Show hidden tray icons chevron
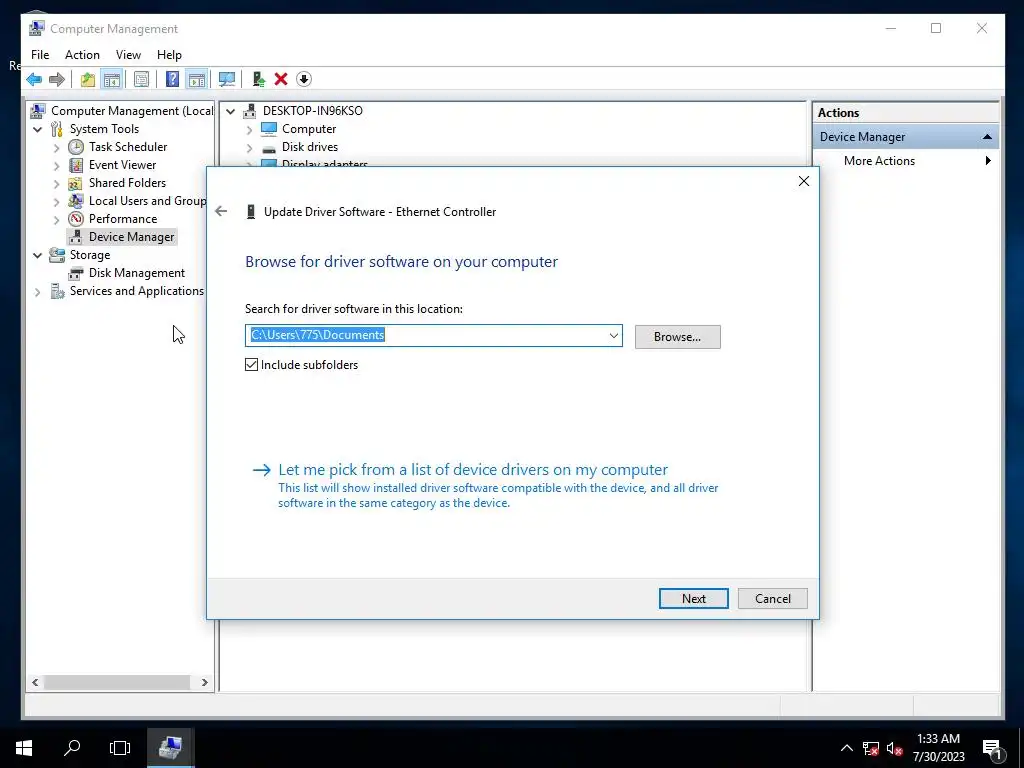1024x768 pixels. pyautogui.click(x=846, y=748)
